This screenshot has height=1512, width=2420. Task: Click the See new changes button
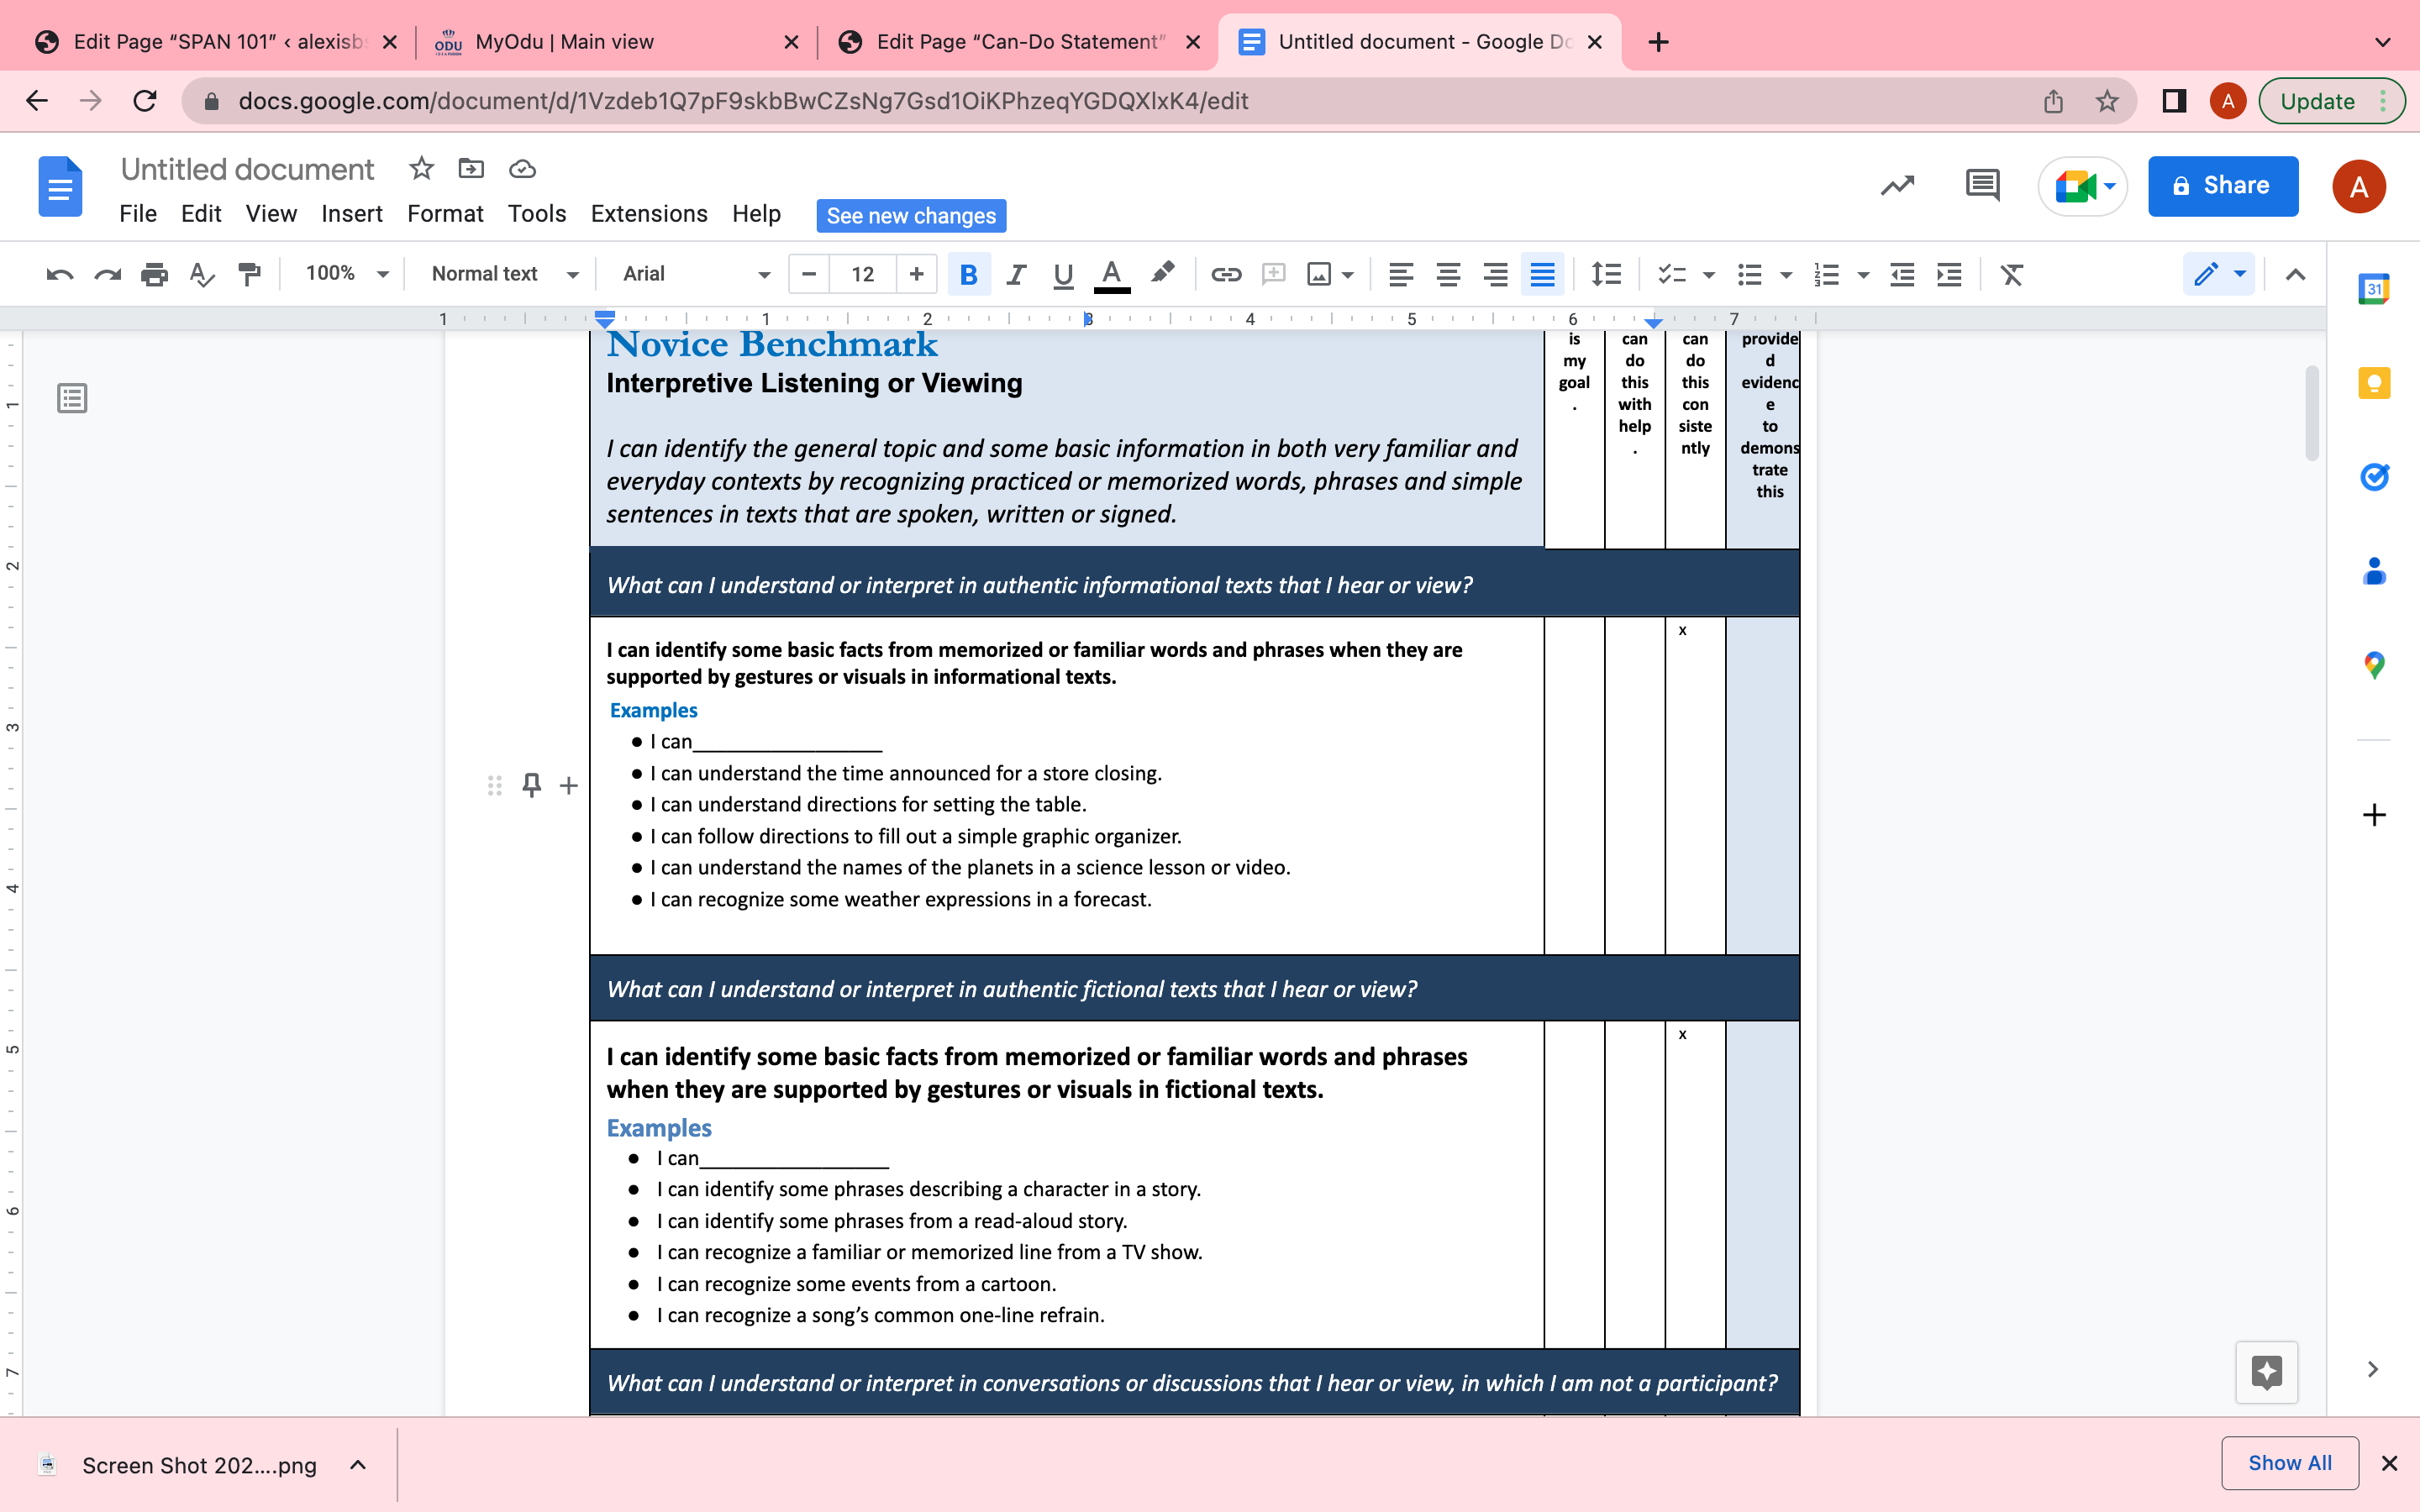911,216
